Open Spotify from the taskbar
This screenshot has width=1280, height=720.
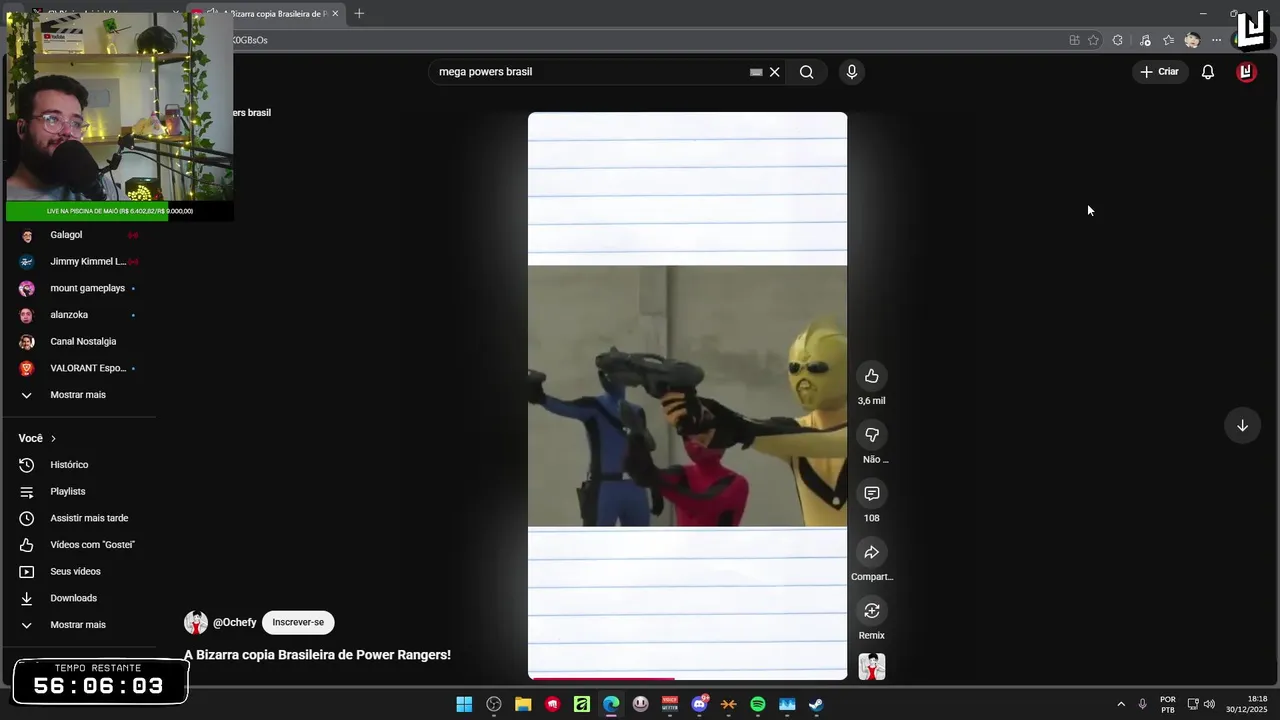(757, 704)
